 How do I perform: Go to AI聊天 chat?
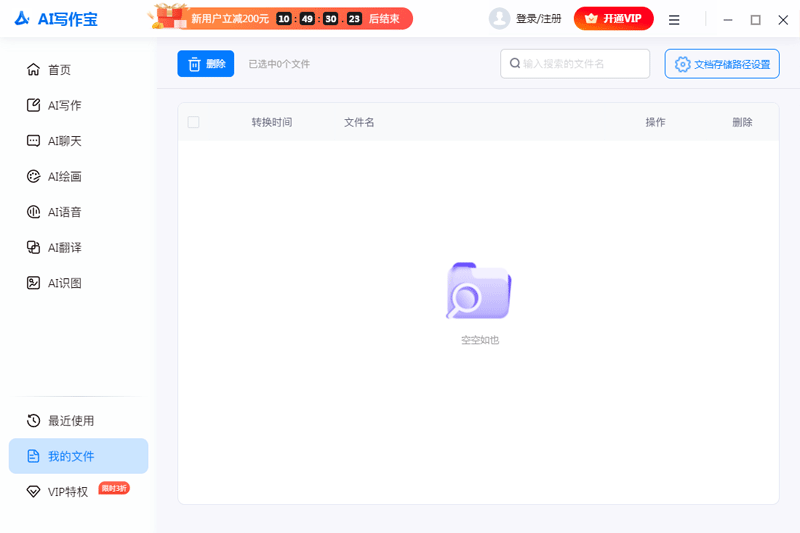pos(54,141)
